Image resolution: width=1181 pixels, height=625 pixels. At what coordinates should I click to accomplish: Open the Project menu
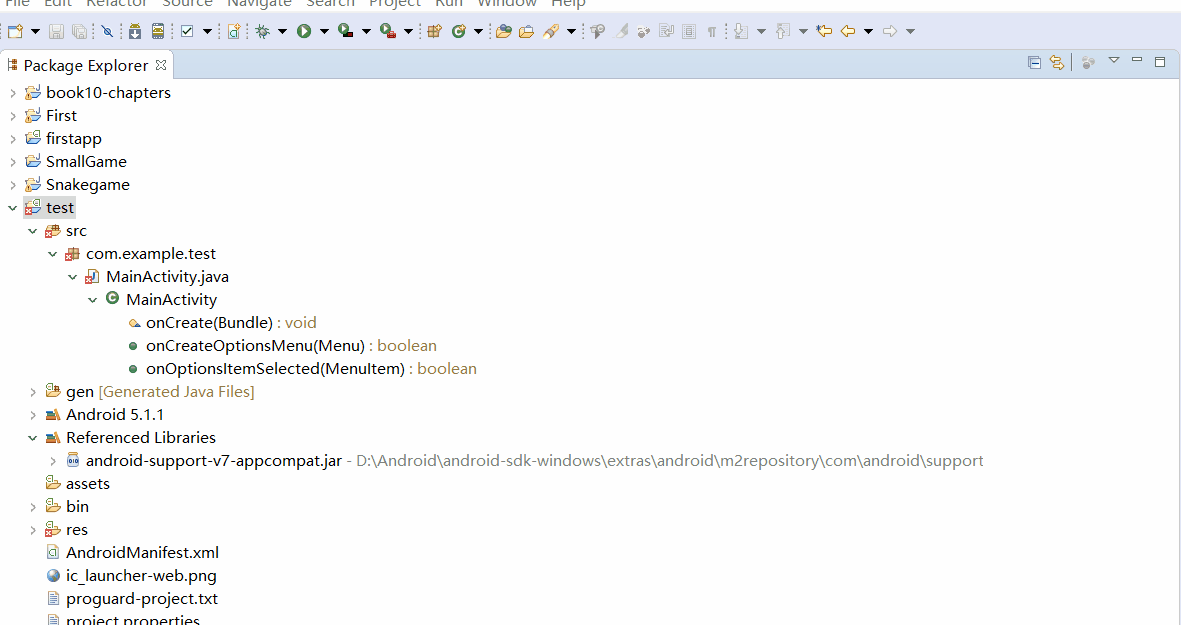tap(395, 3)
